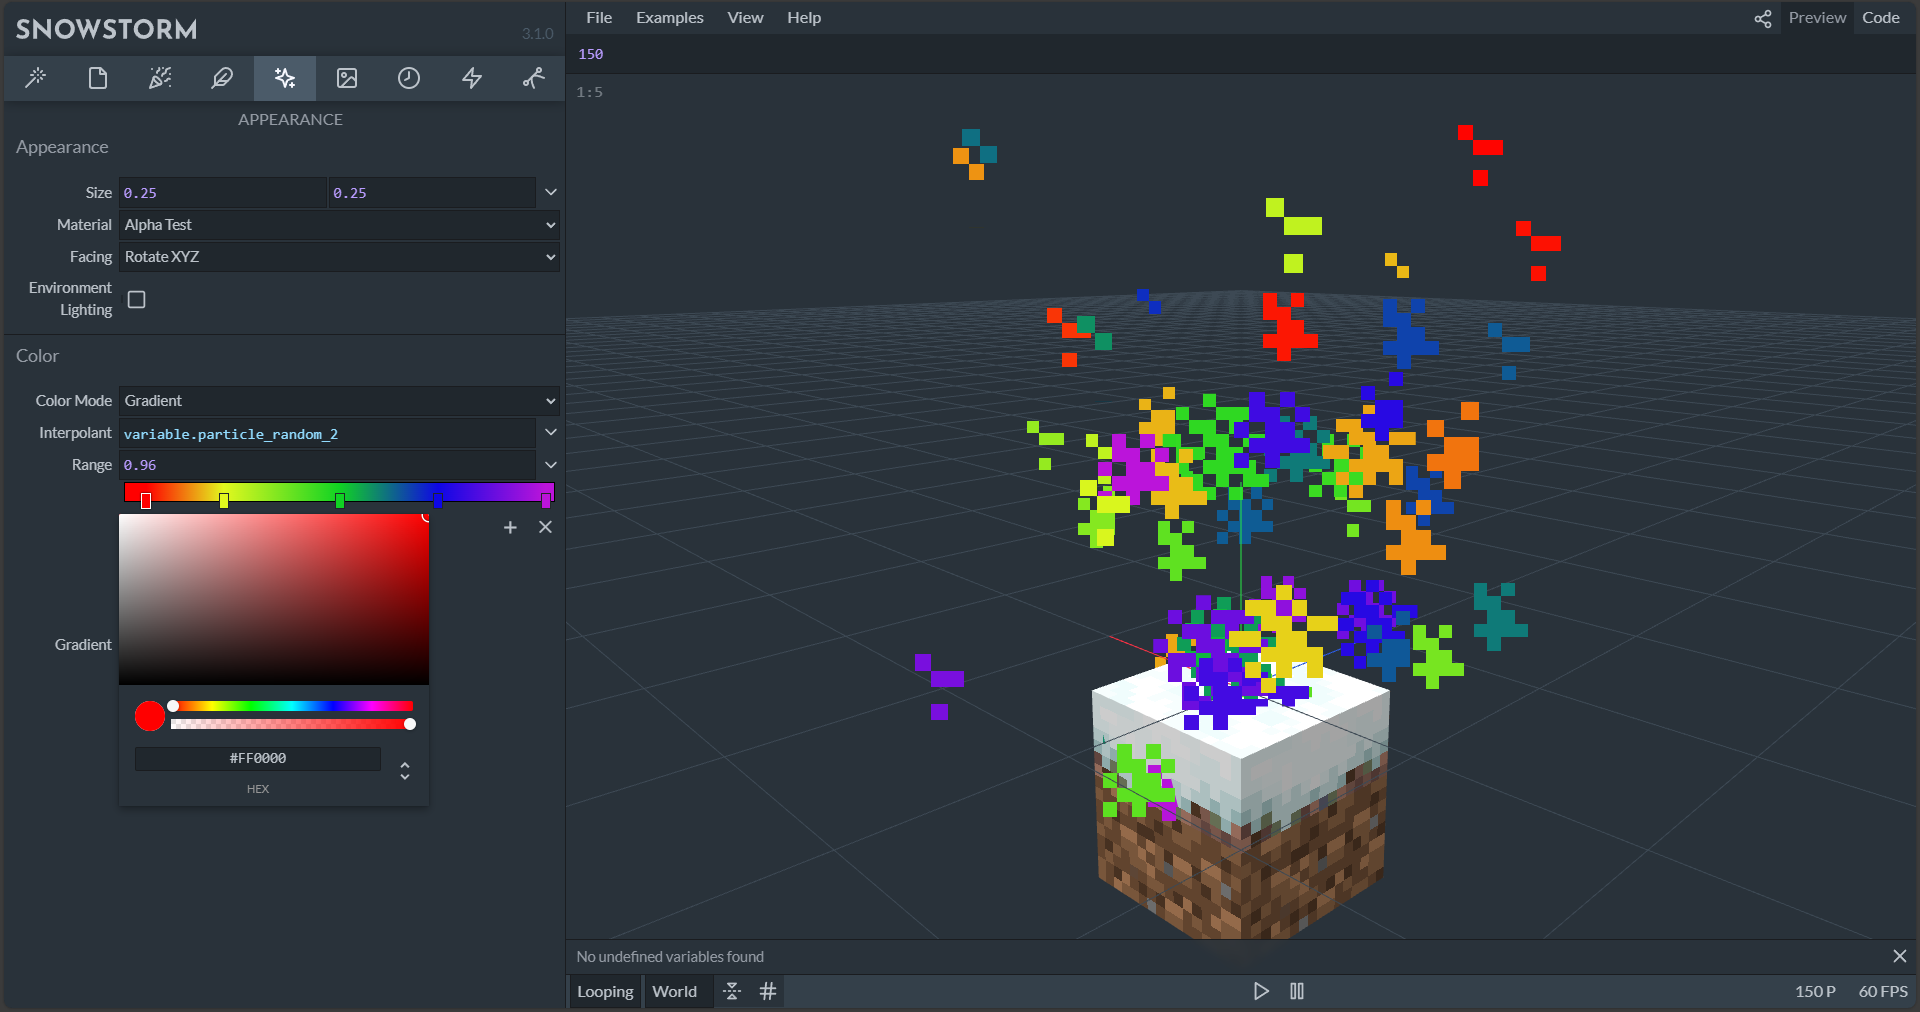This screenshot has width=1920, height=1012.
Task: Click the 150 P particle count
Action: 1815,992
